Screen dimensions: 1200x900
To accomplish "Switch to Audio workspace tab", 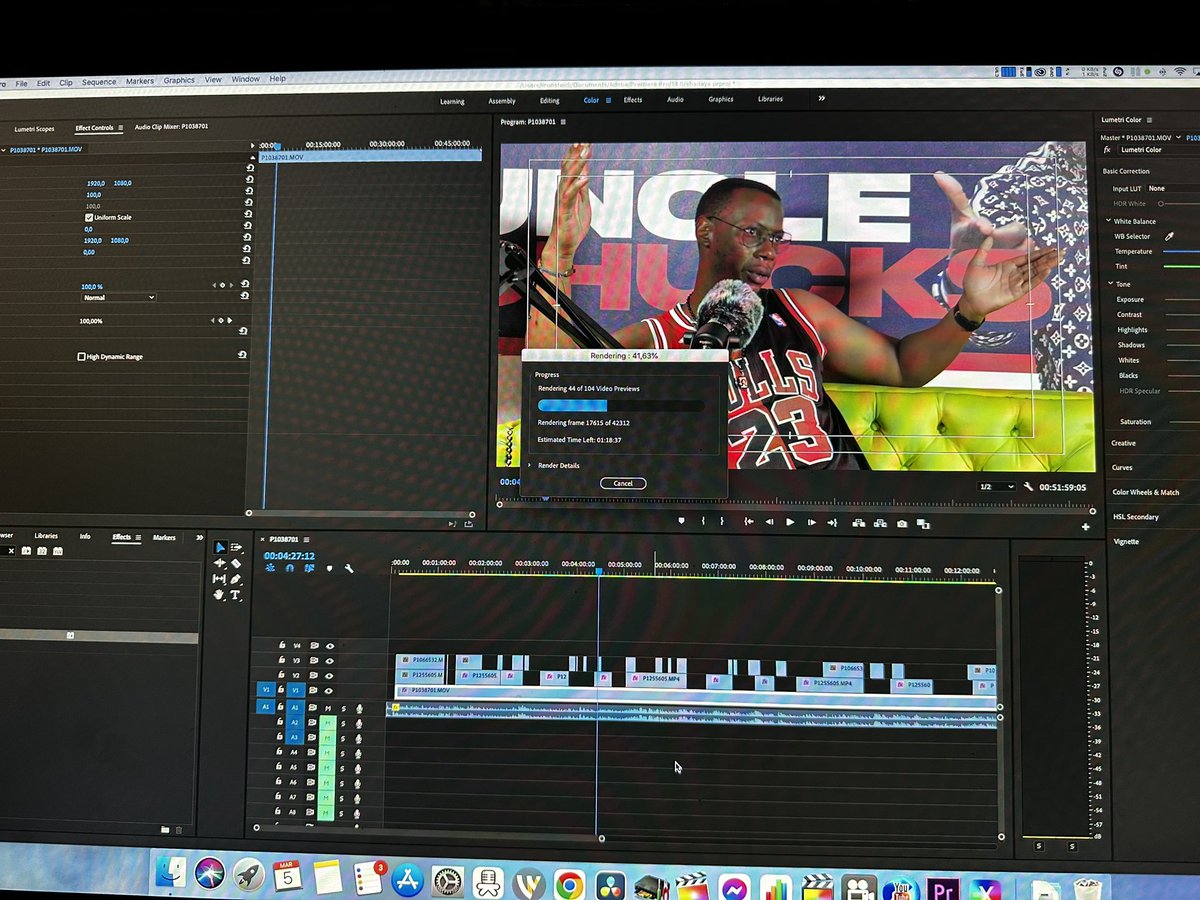I will (x=675, y=100).
